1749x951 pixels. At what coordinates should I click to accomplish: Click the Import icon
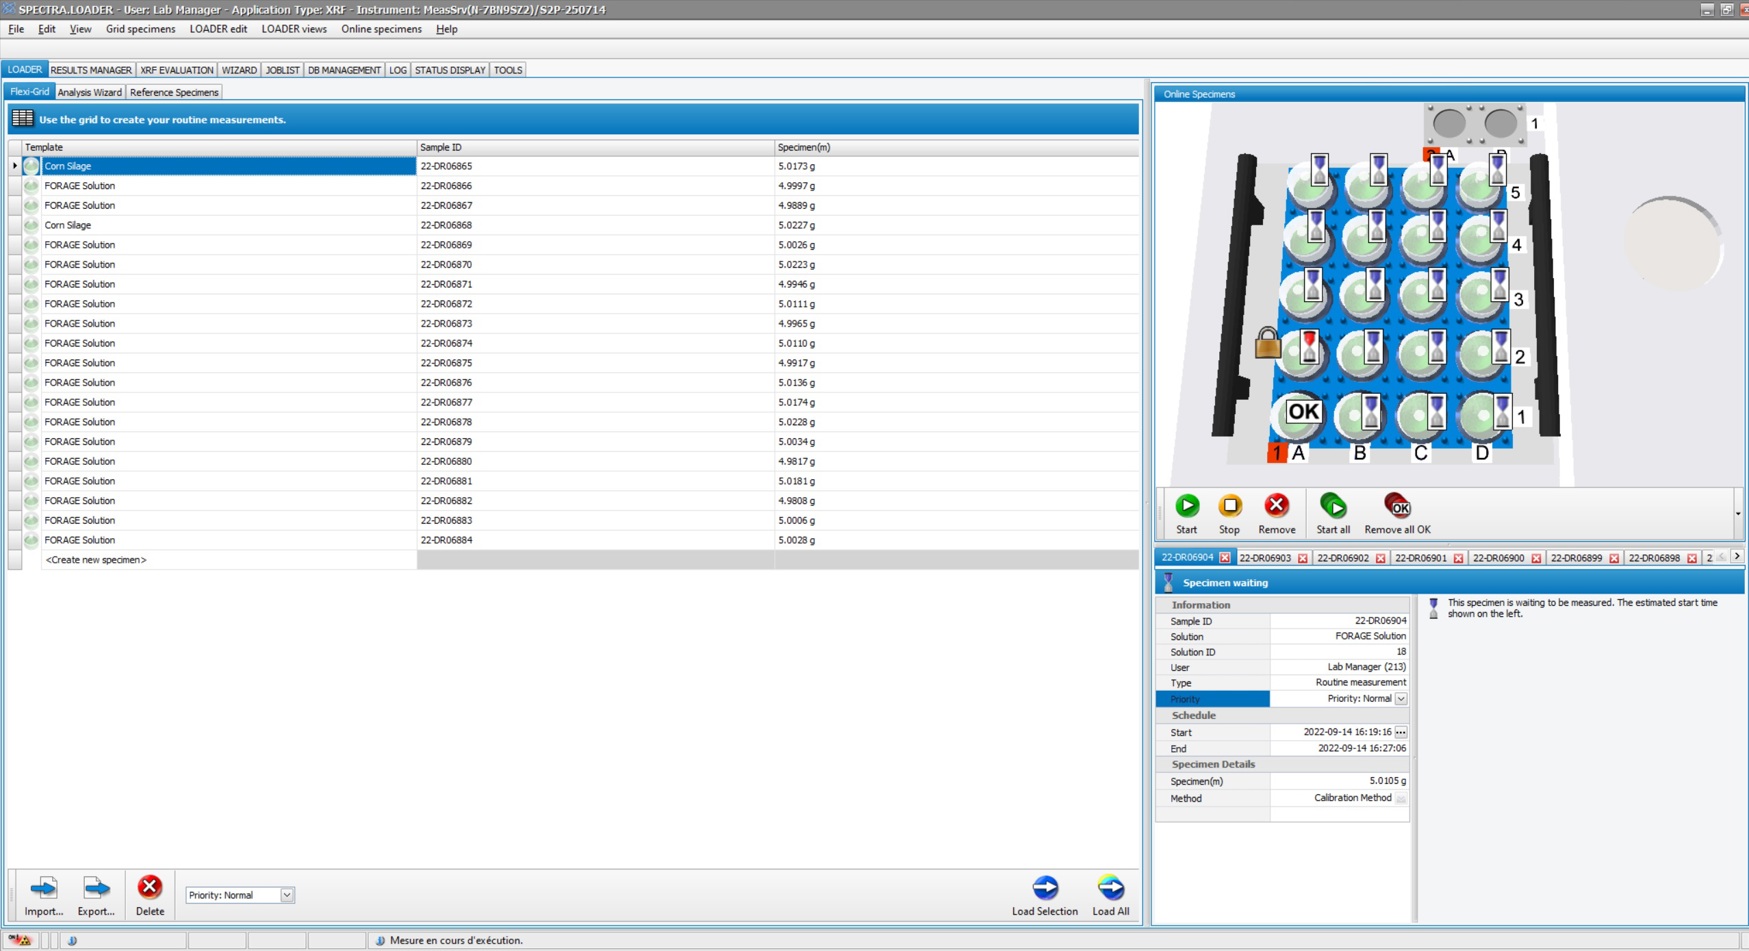point(43,889)
